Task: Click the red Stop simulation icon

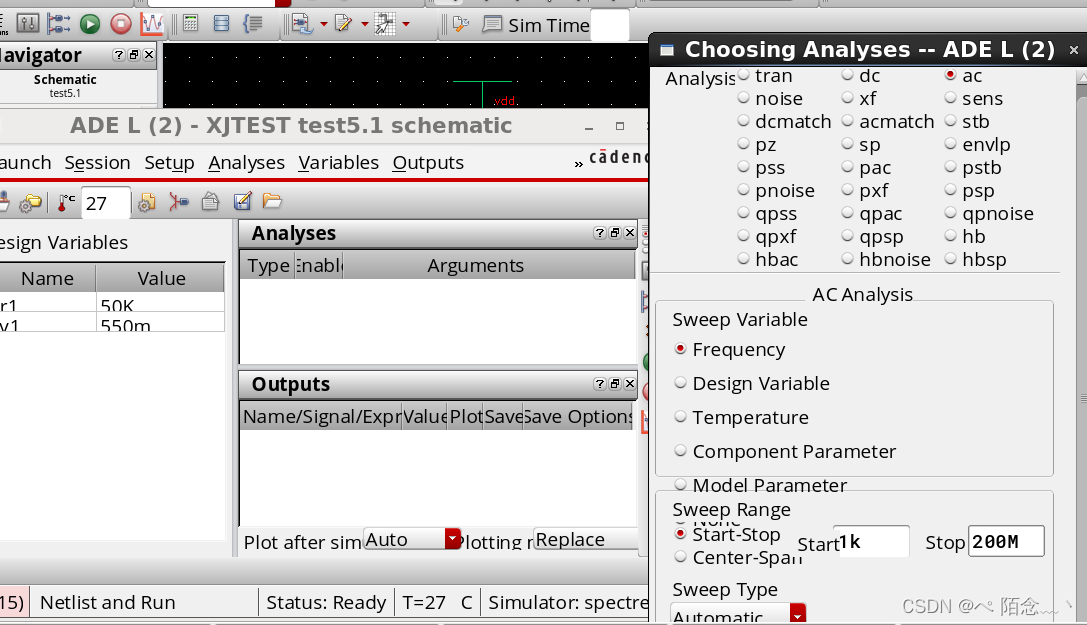Action: (x=121, y=24)
